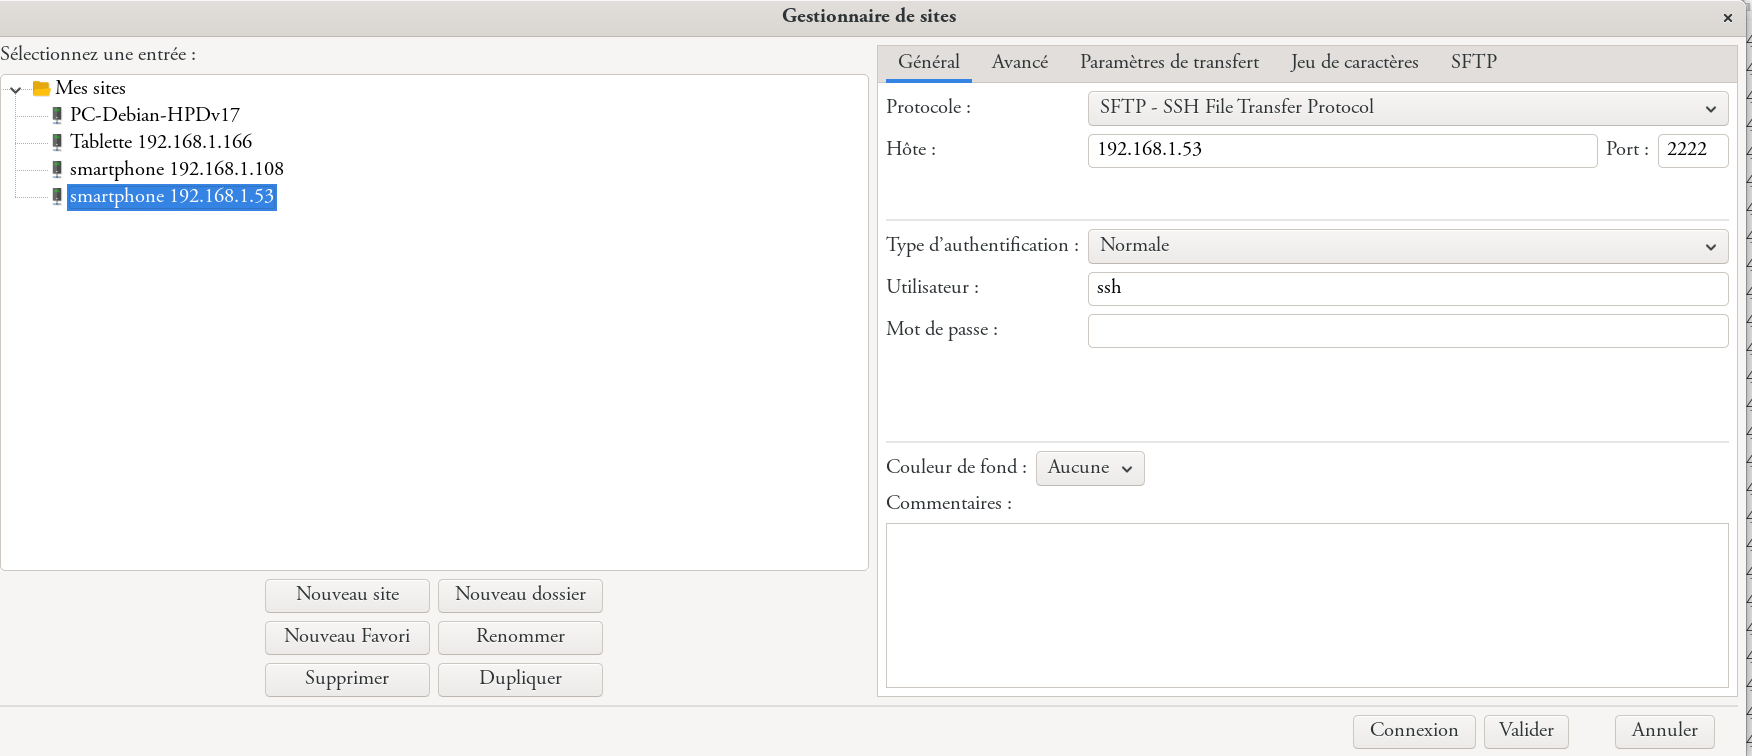This screenshot has height=756, width=1752.
Task: Click the Valider button
Action: tap(1526, 731)
